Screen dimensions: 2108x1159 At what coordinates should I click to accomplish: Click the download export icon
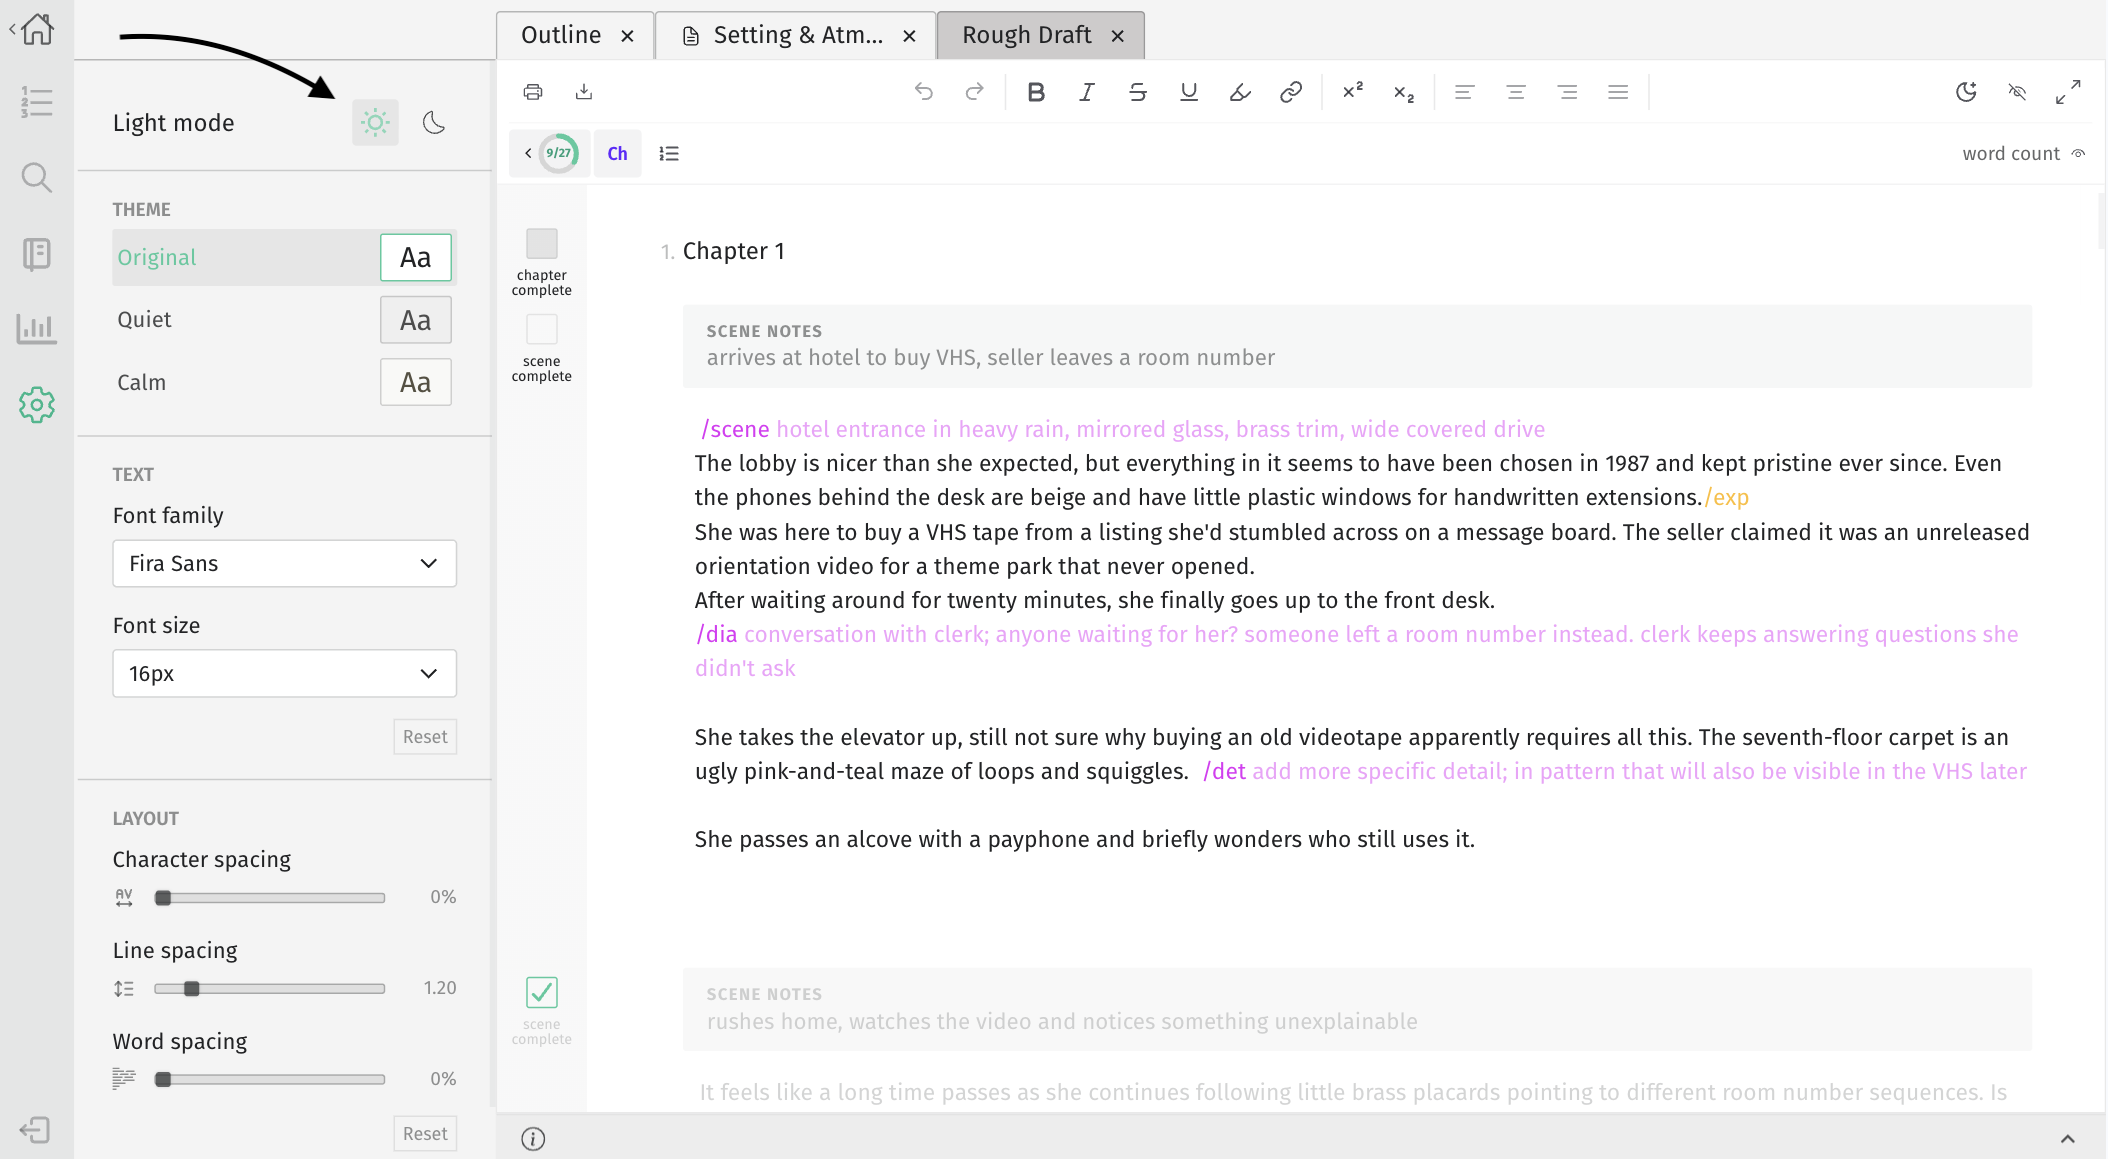584,92
